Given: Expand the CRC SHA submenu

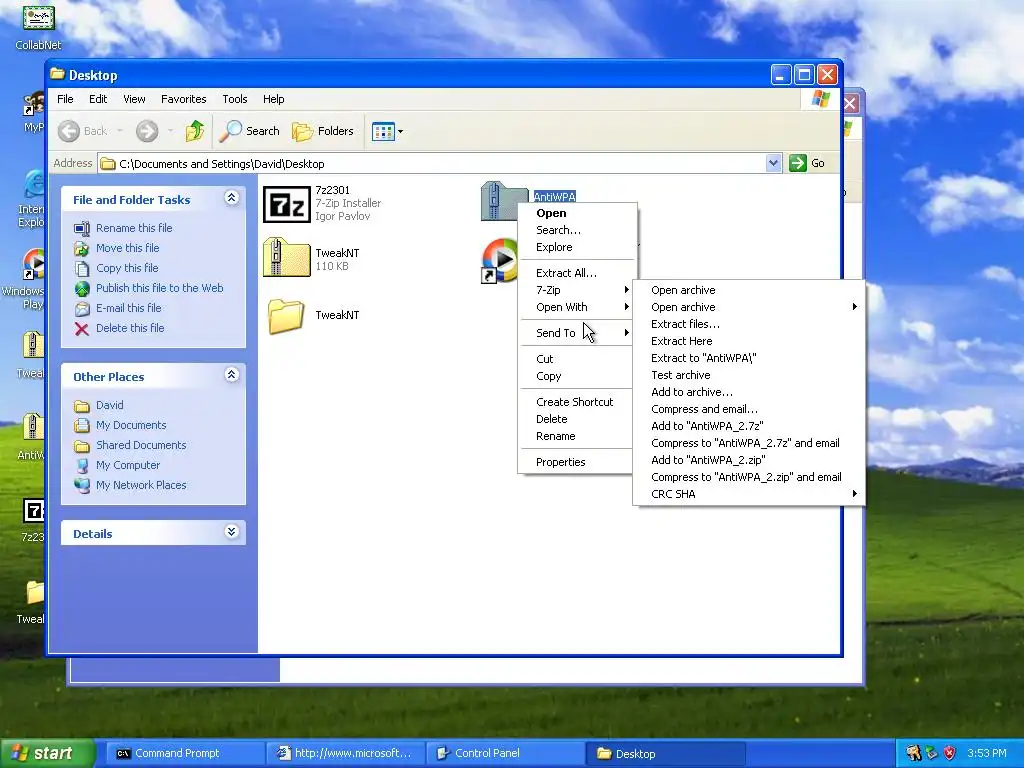Looking at the screenshot, I should tap(749, 494).
